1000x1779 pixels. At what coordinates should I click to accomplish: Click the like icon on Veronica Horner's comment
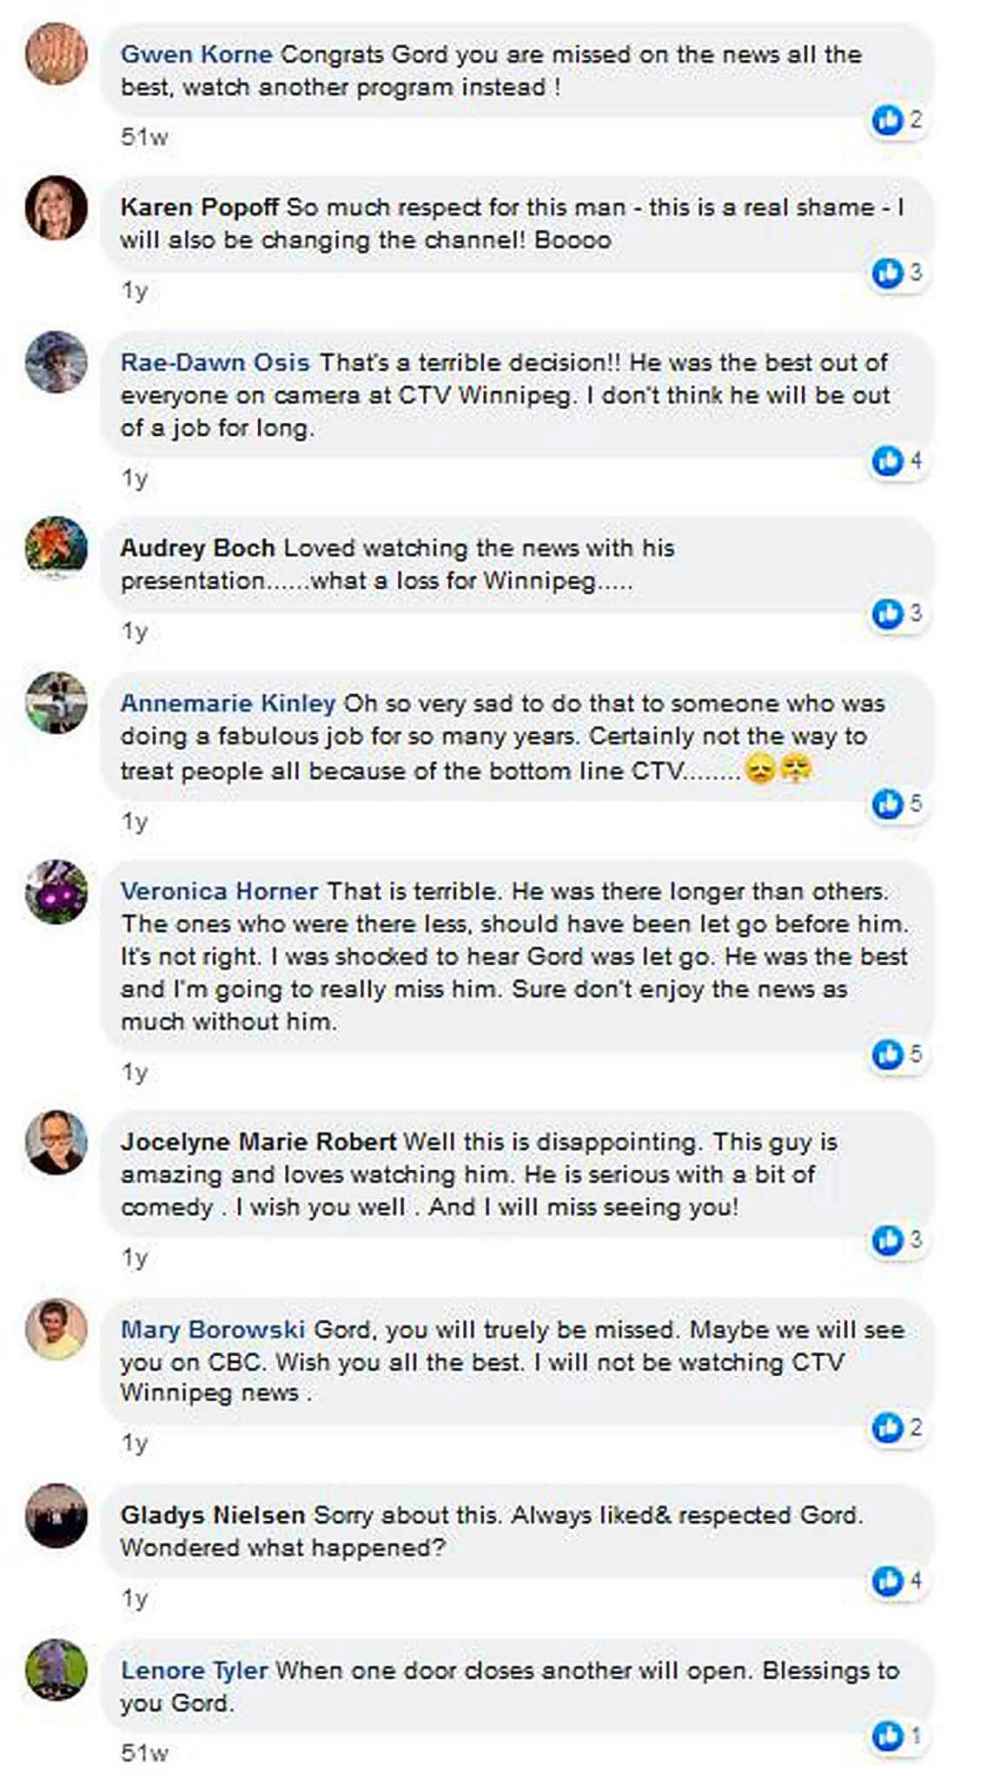coord(887,1054)
